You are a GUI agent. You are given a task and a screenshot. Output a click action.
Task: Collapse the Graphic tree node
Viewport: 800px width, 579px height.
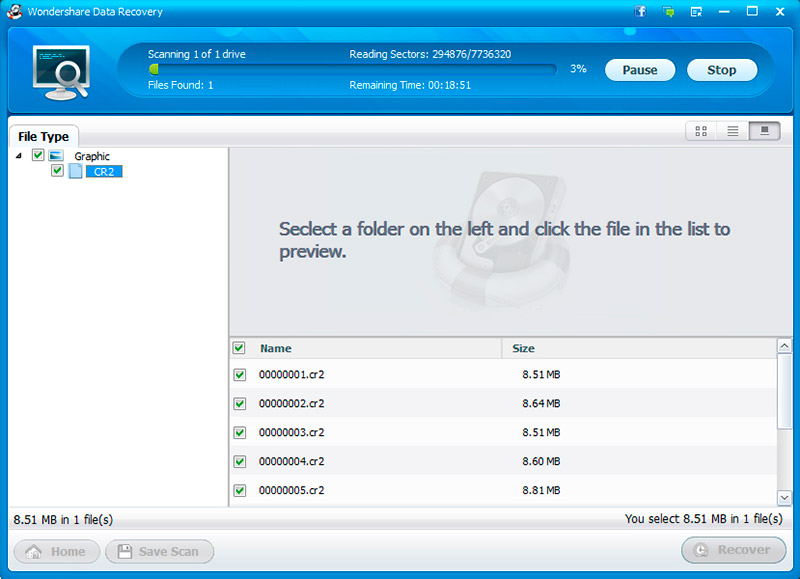[x=20, y=156]
